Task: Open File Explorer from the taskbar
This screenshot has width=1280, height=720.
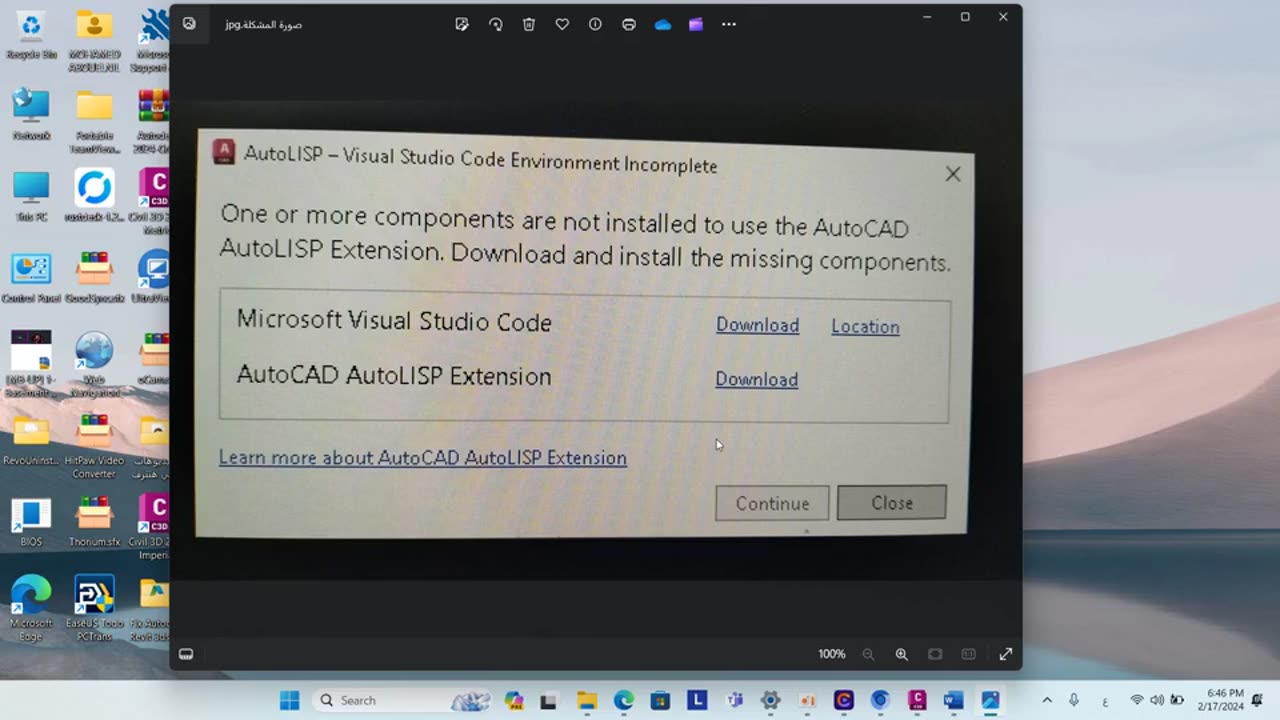Action: click(x=587, y=700)
